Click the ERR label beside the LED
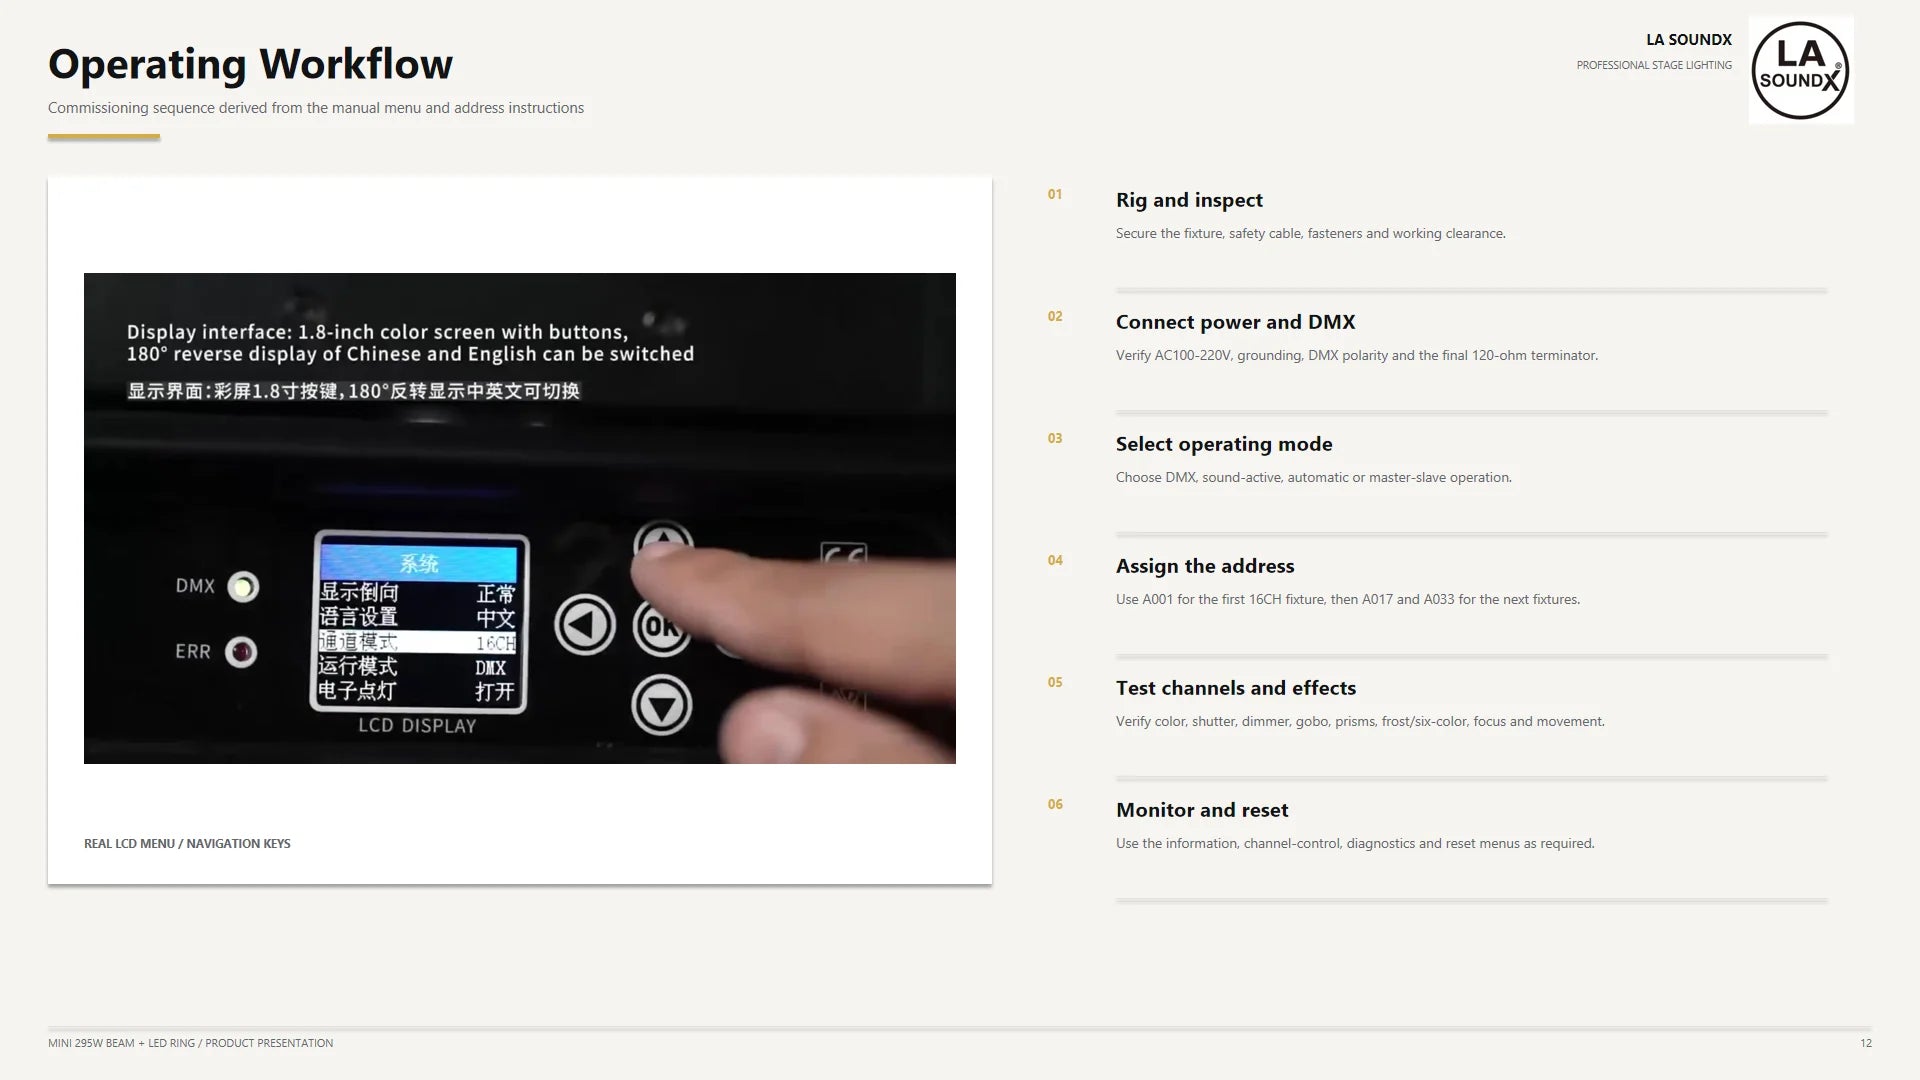Viewport: 1920px width, 1080px height. click(193, 652)
